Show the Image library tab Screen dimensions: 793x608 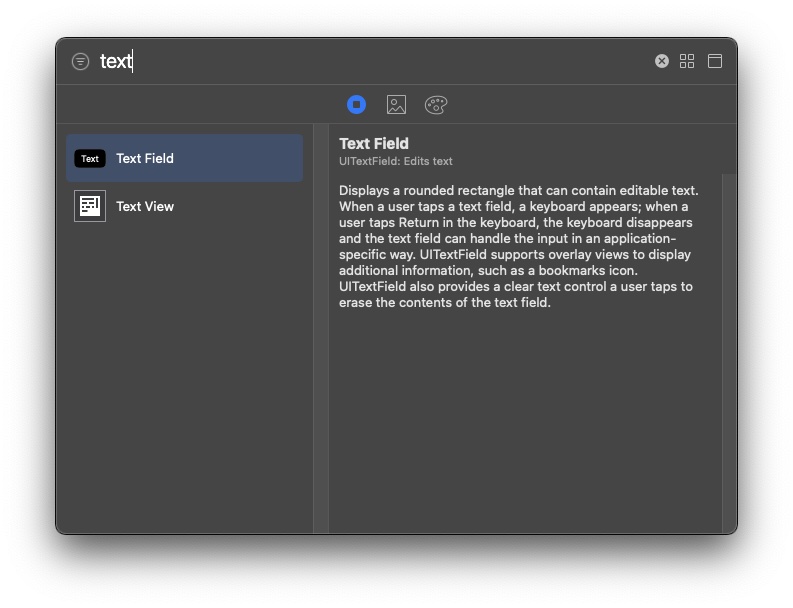[396, 105]
